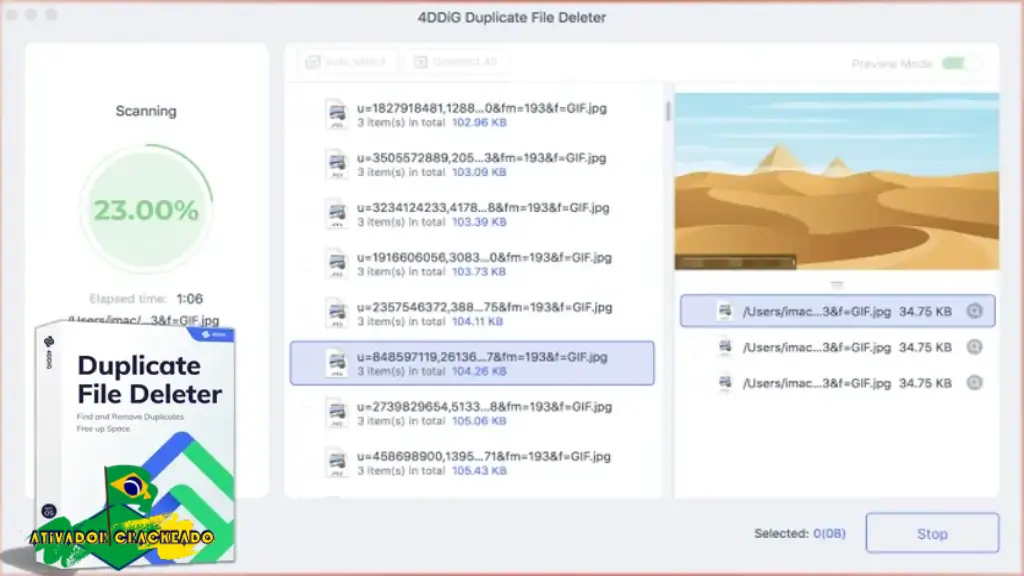
Task: Select file name u=3505572889,205...3&fm=193&f=GIF.jpg
Action: pos(481,158)
